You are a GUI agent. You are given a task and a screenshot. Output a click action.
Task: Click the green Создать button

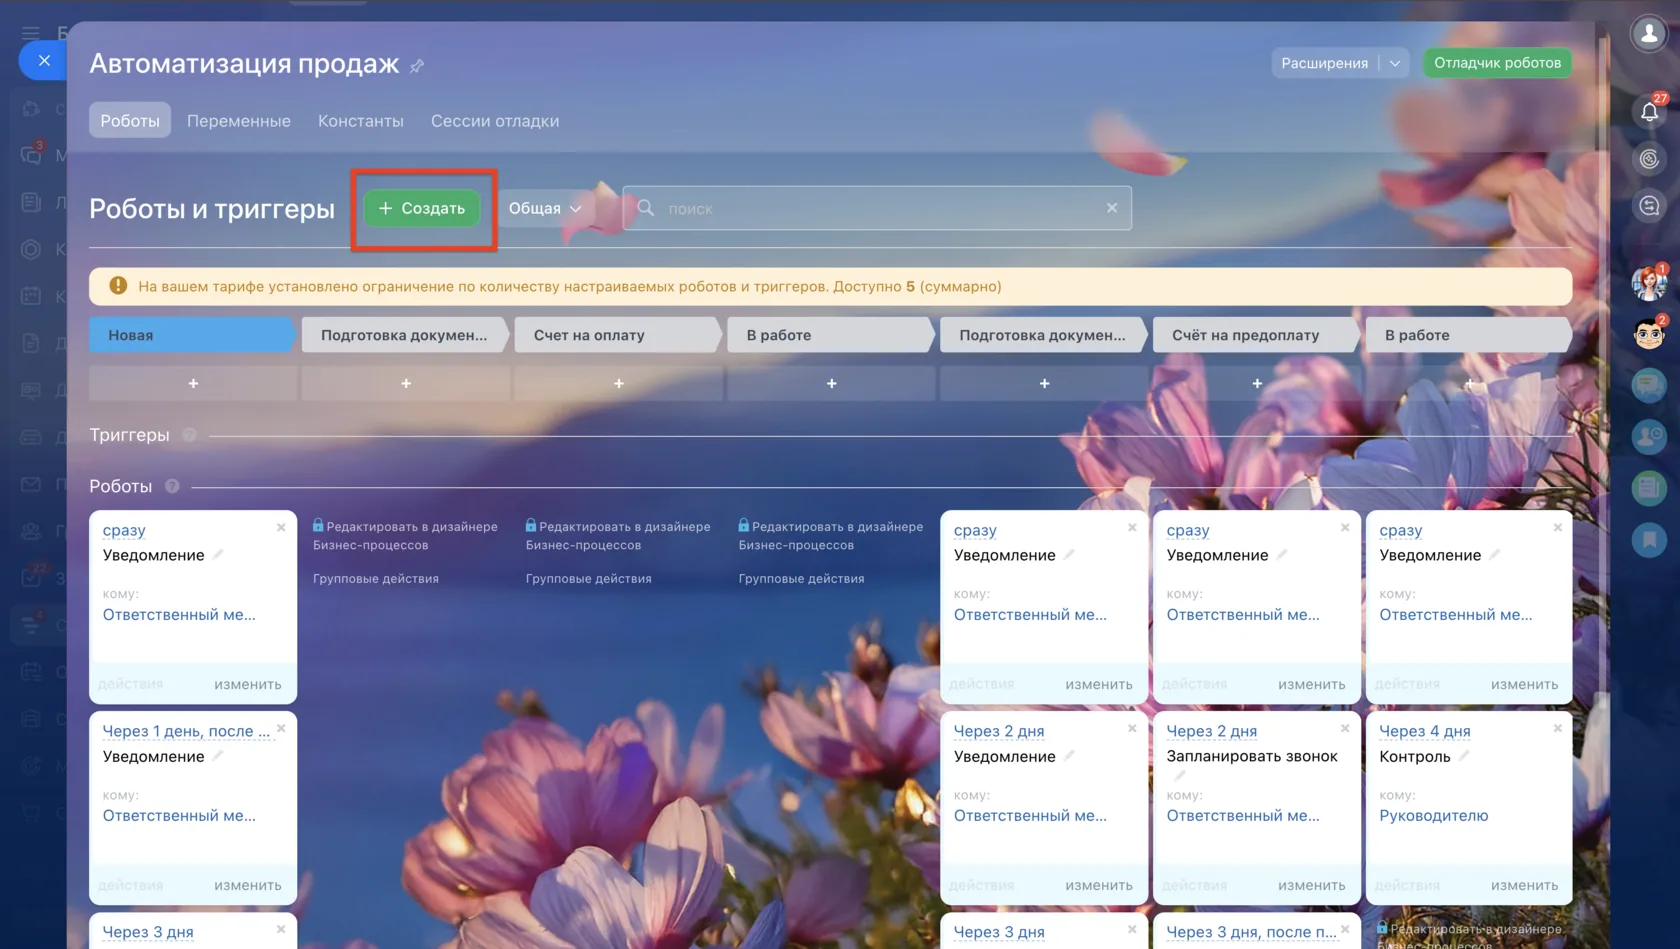422,208
